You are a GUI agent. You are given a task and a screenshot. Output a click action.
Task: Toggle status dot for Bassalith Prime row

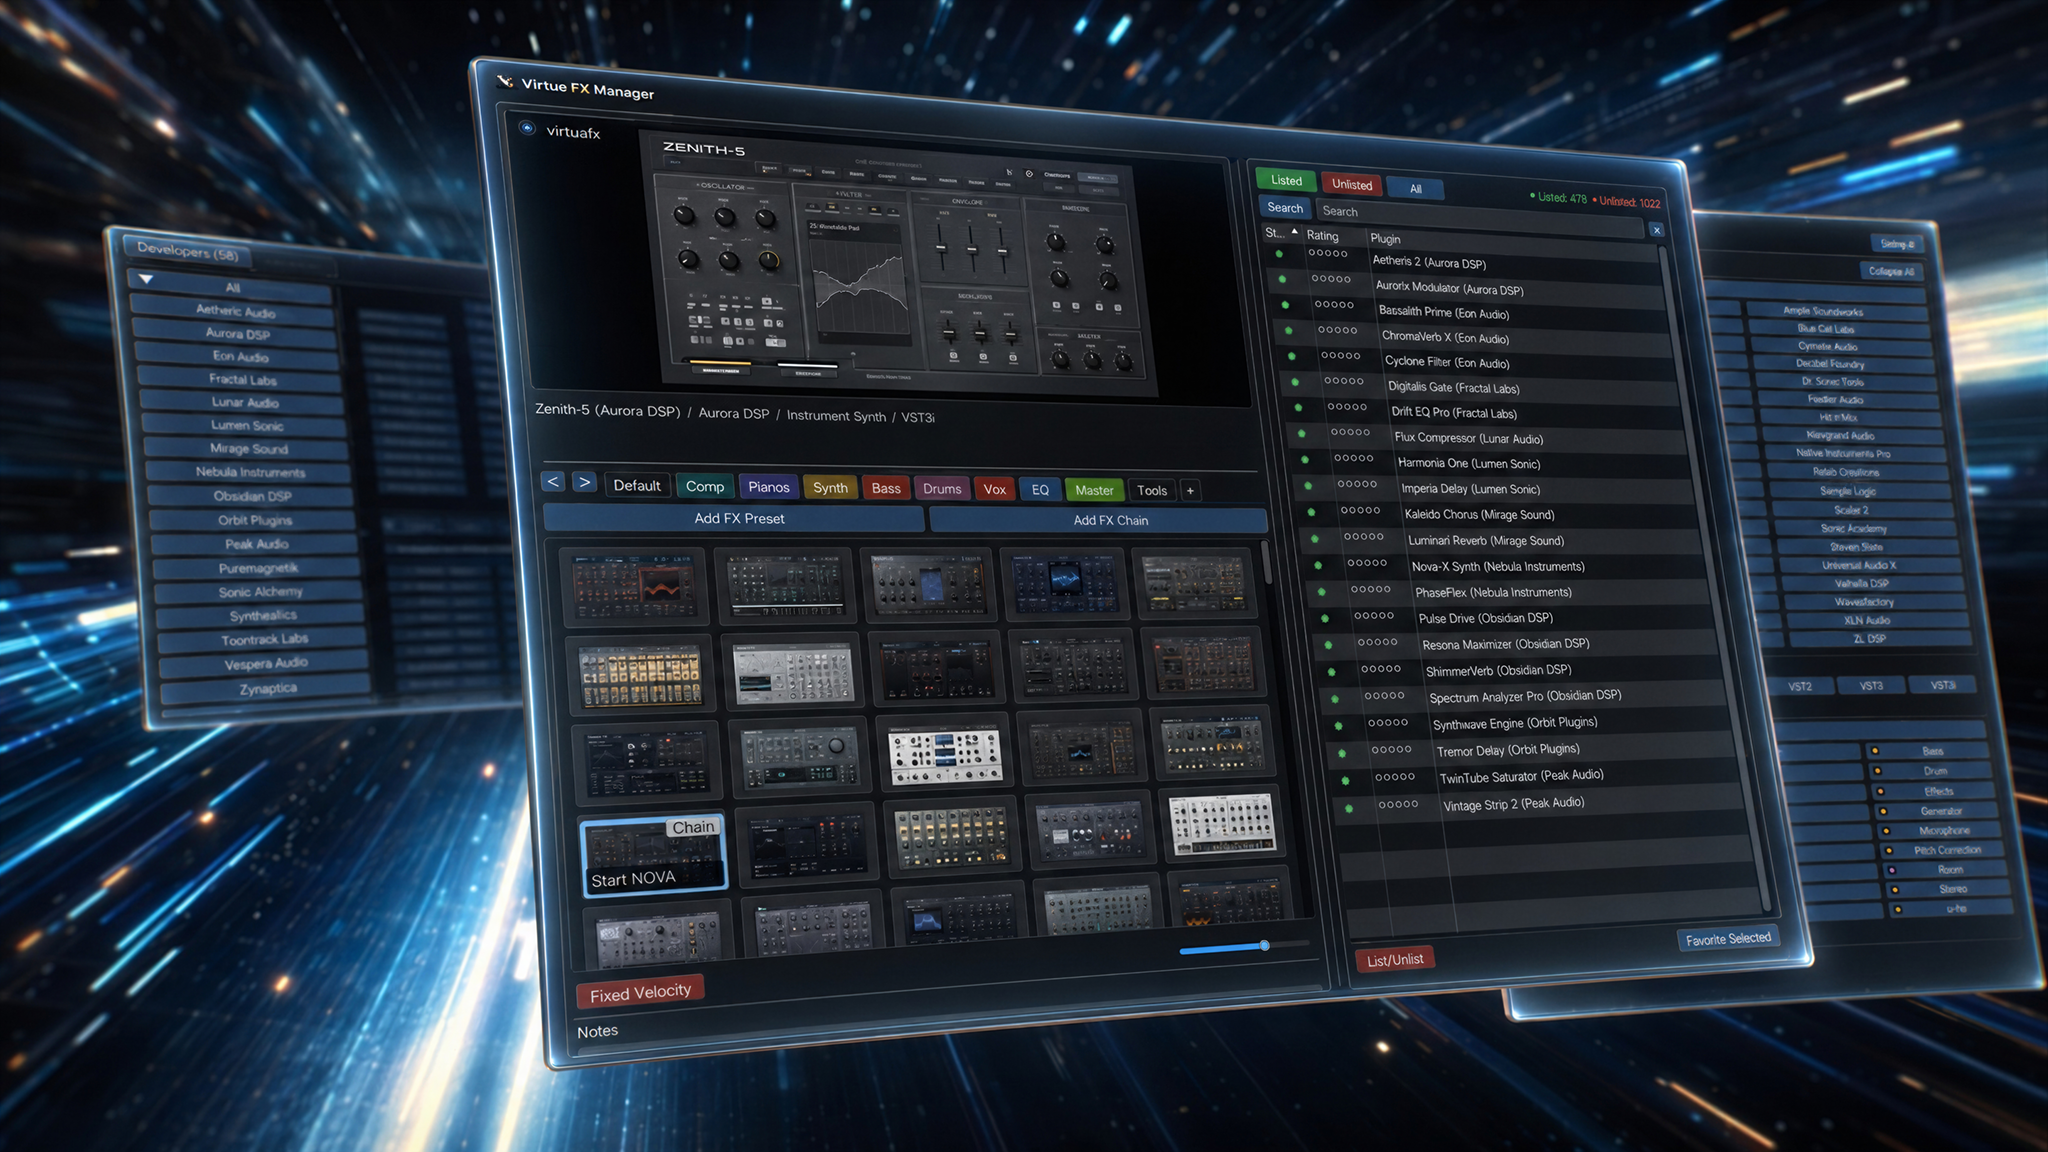[1285, 305]
